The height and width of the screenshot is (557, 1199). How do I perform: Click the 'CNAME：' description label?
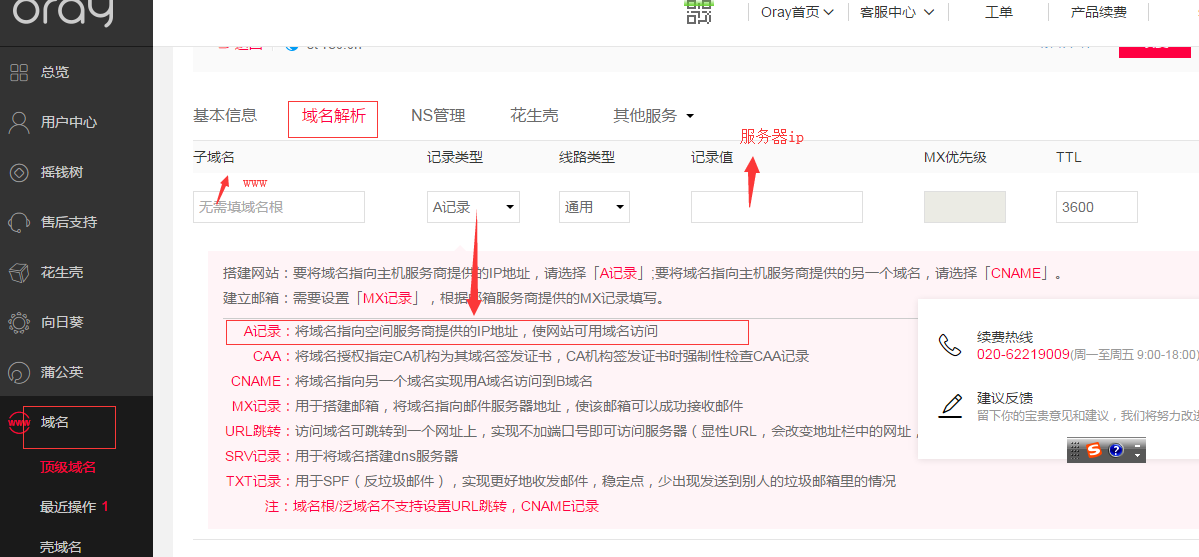pyautogui.click(x=262, y=381)
